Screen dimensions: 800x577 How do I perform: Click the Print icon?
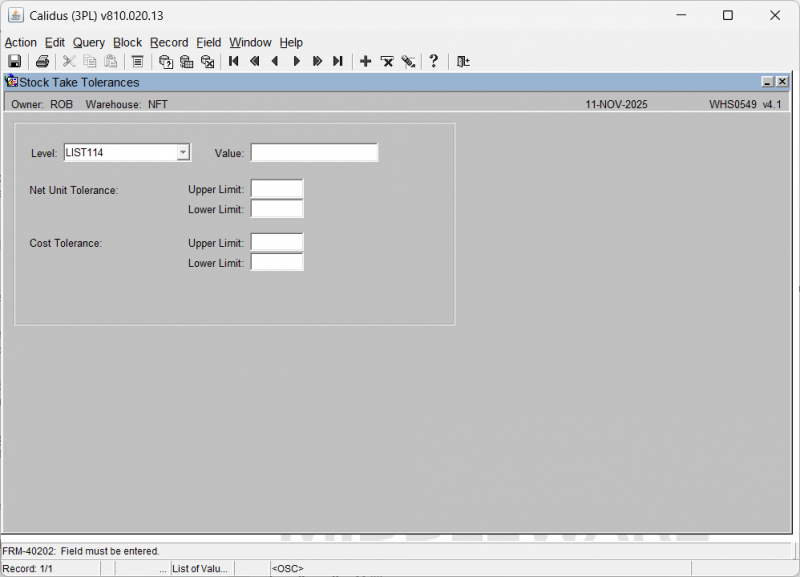[42, 62]
